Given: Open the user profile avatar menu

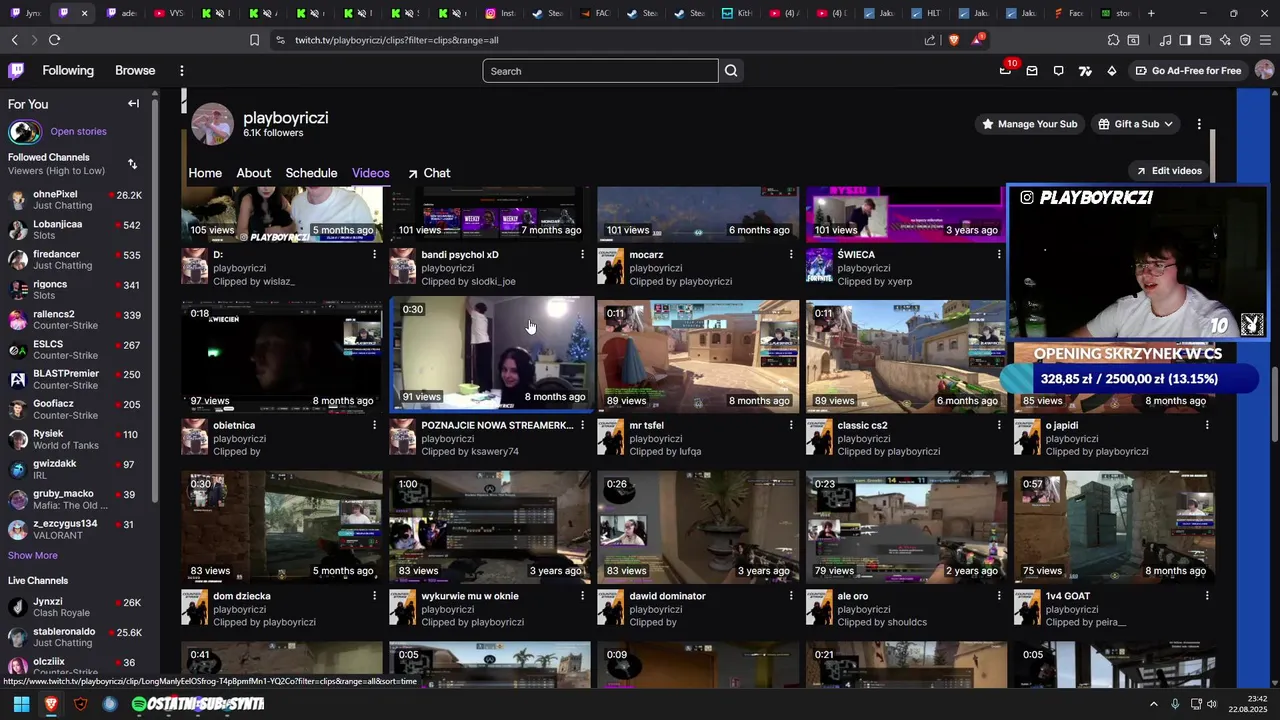Looking at the screenshot, I should point(1264,70).
